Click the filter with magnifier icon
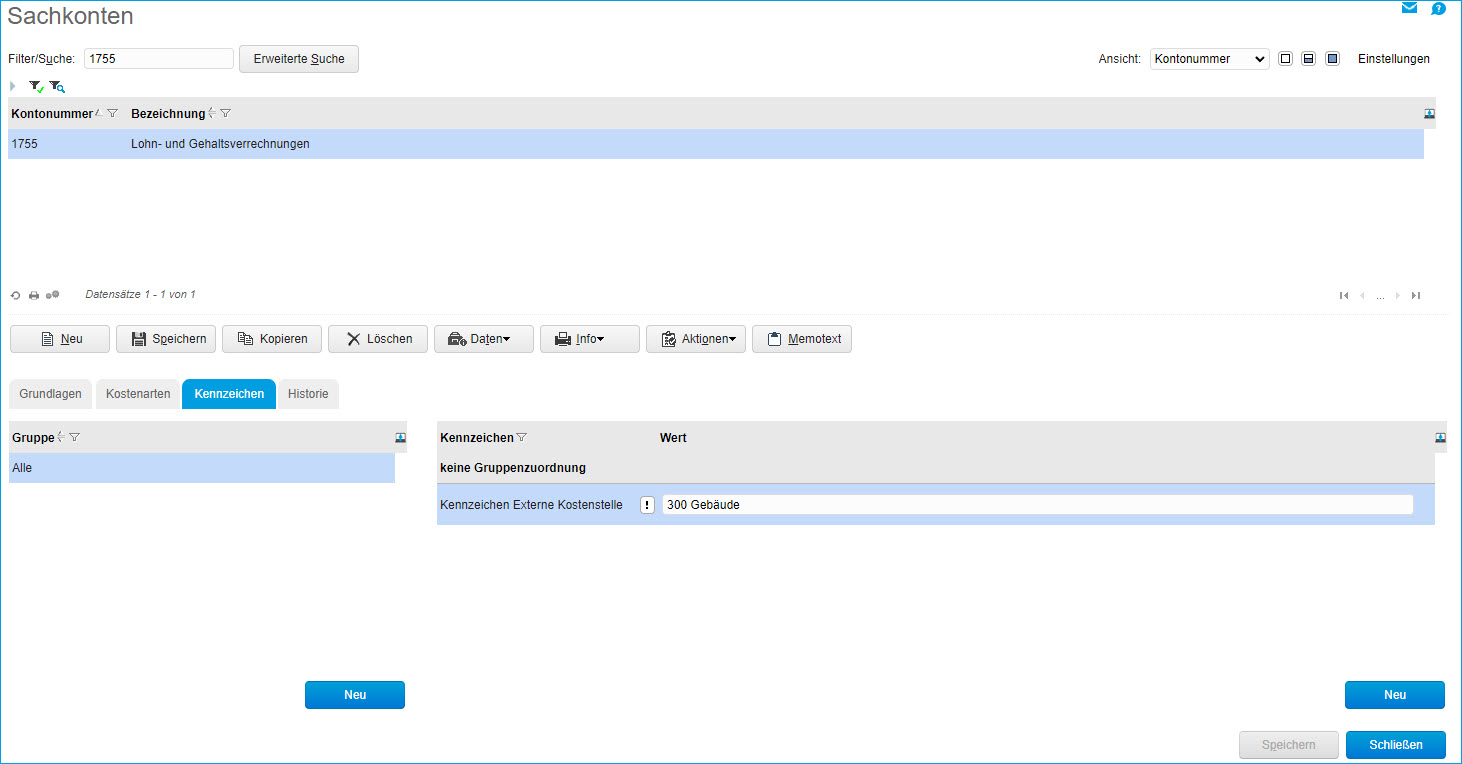Viewport: 1462px width, 764px height. coord(57,87)
